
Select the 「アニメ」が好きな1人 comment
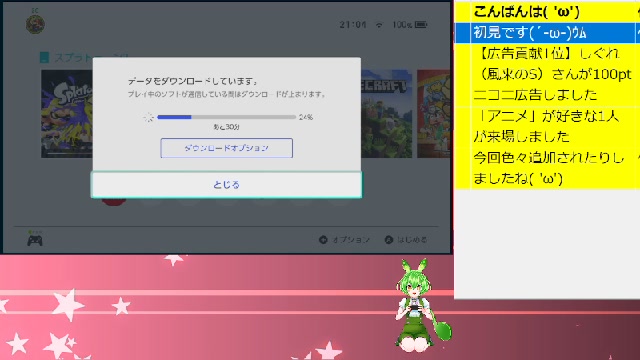tap(547, 126)
